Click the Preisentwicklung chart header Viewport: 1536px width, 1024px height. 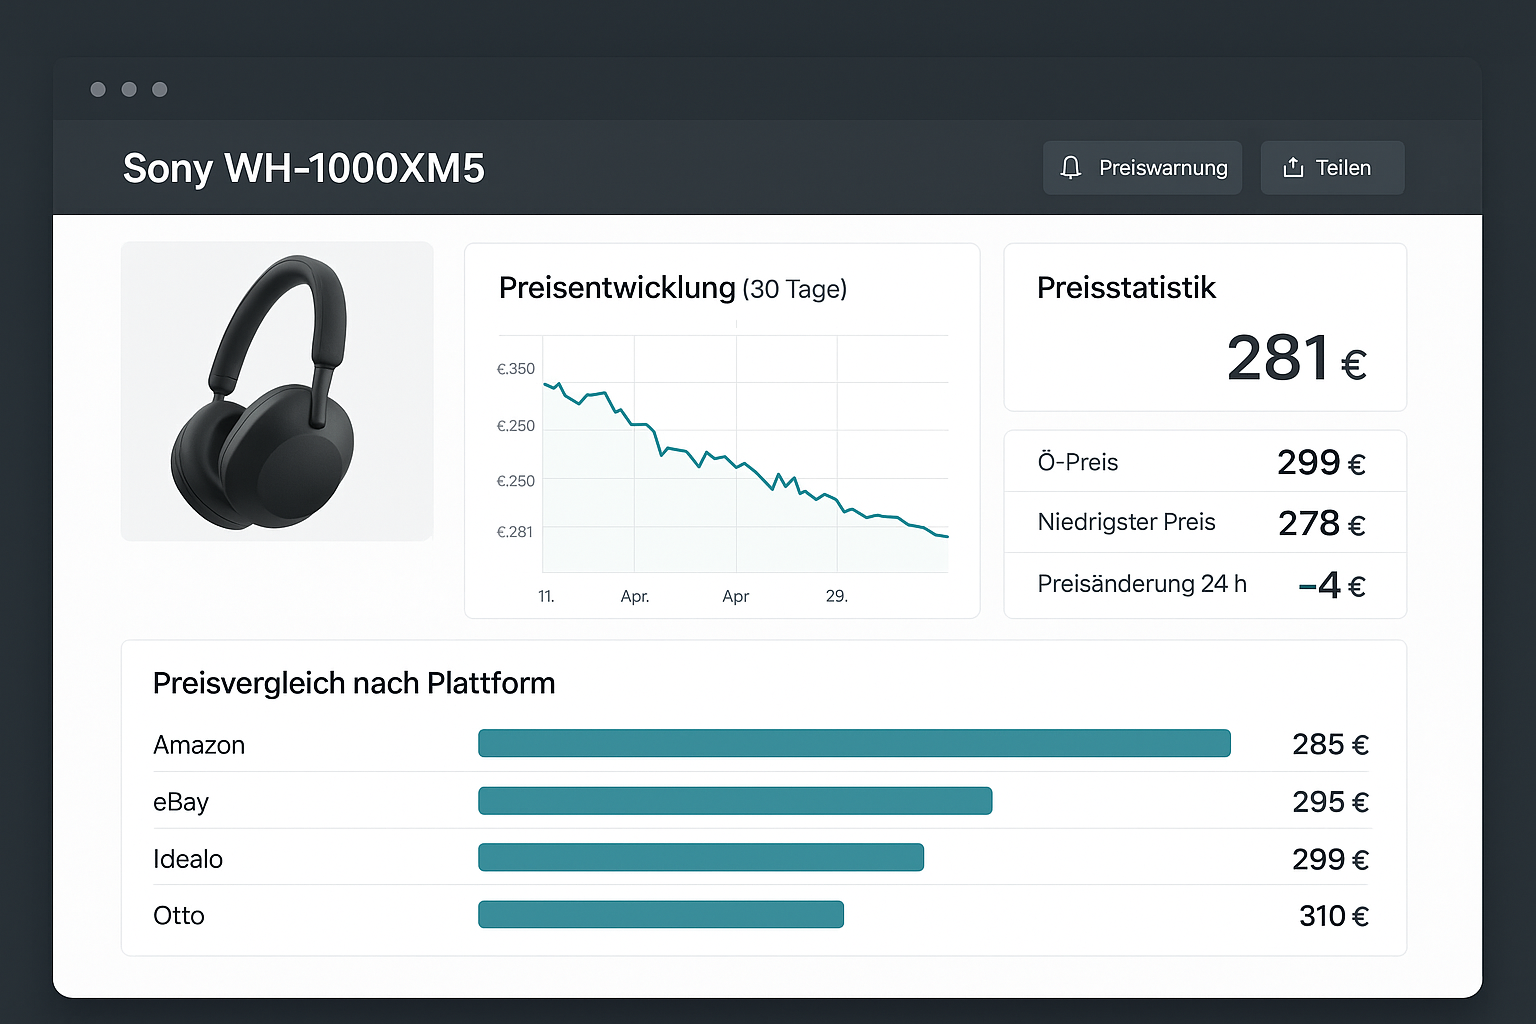click(x=616, y=288)
